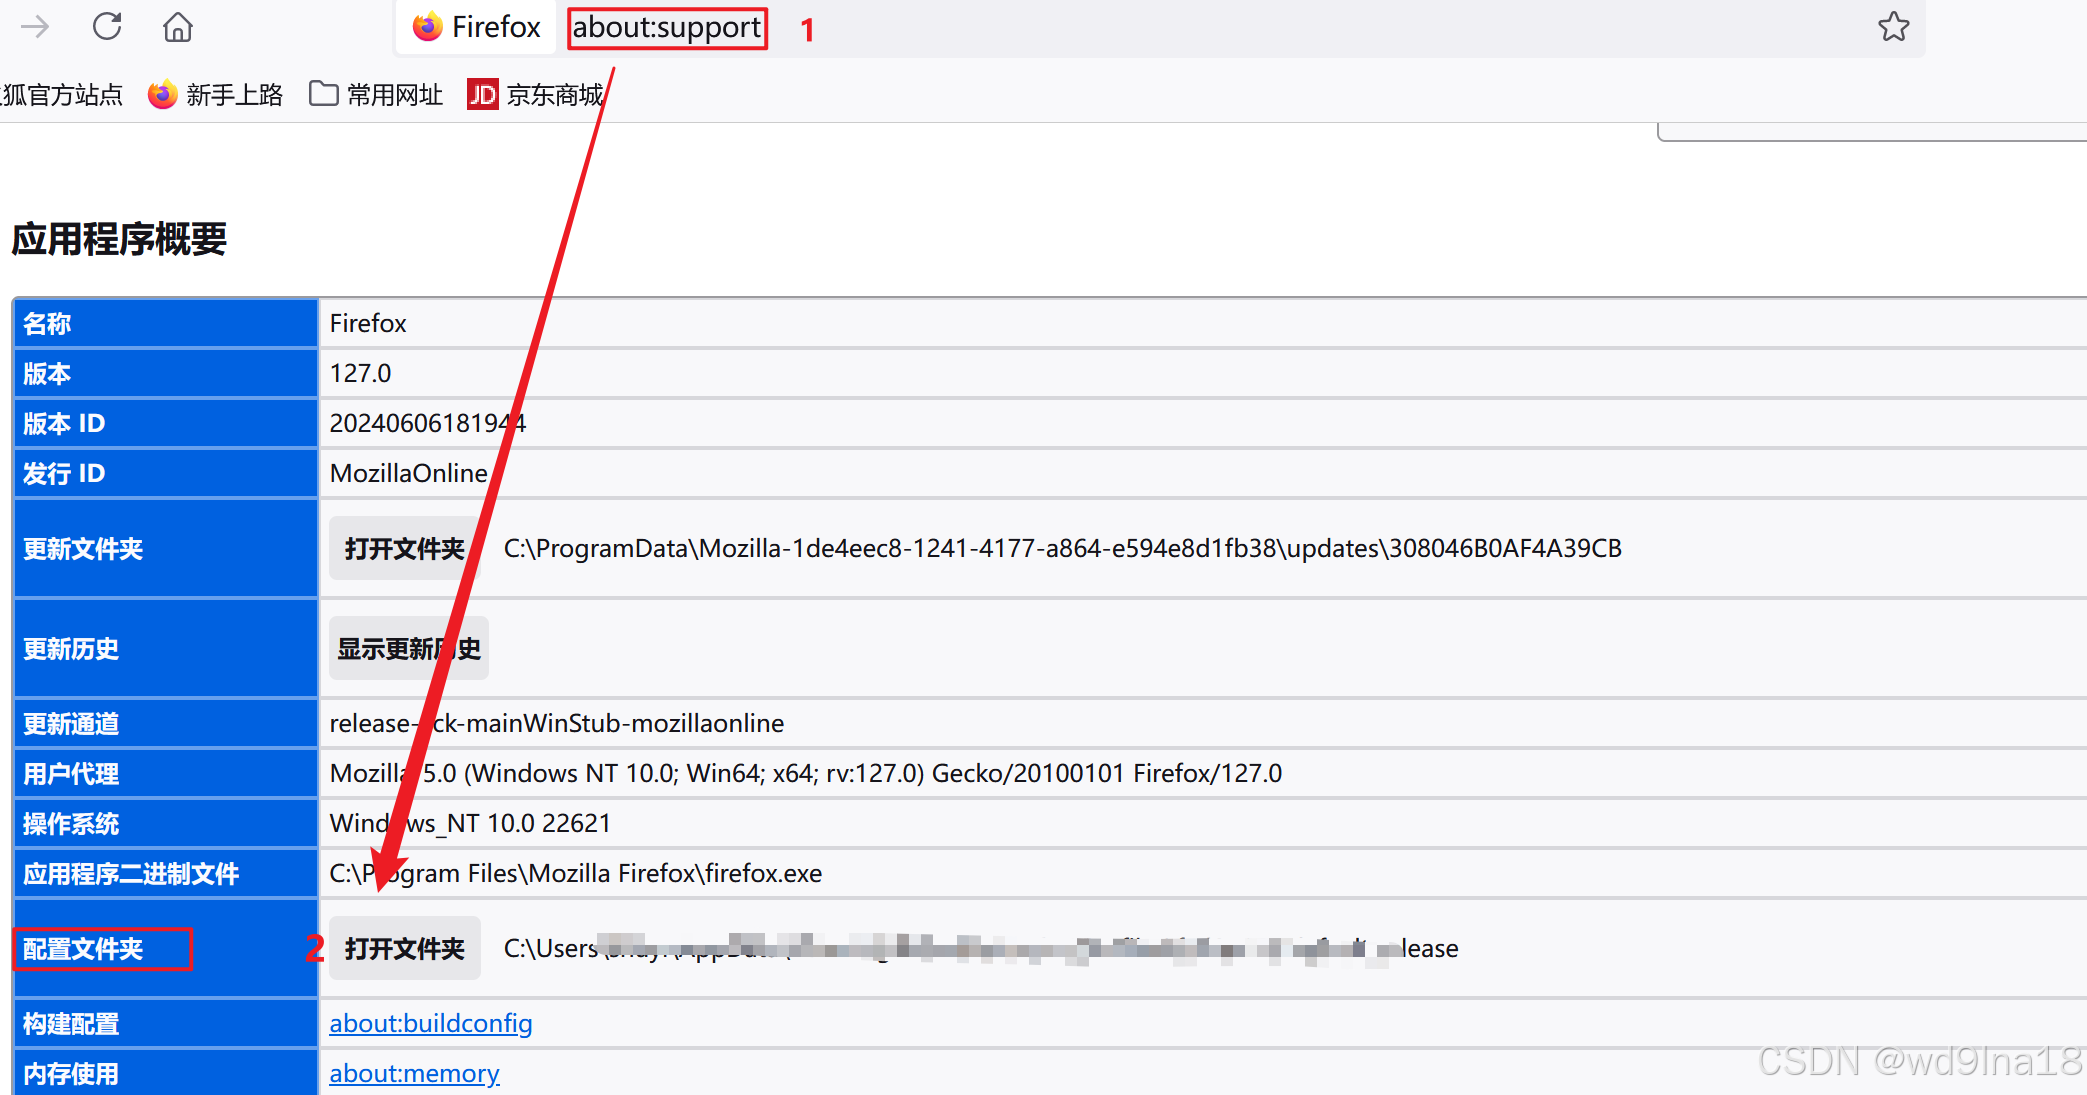2087x1095 pixels.
Task: Select the update folder path text
Action: 1063,548
